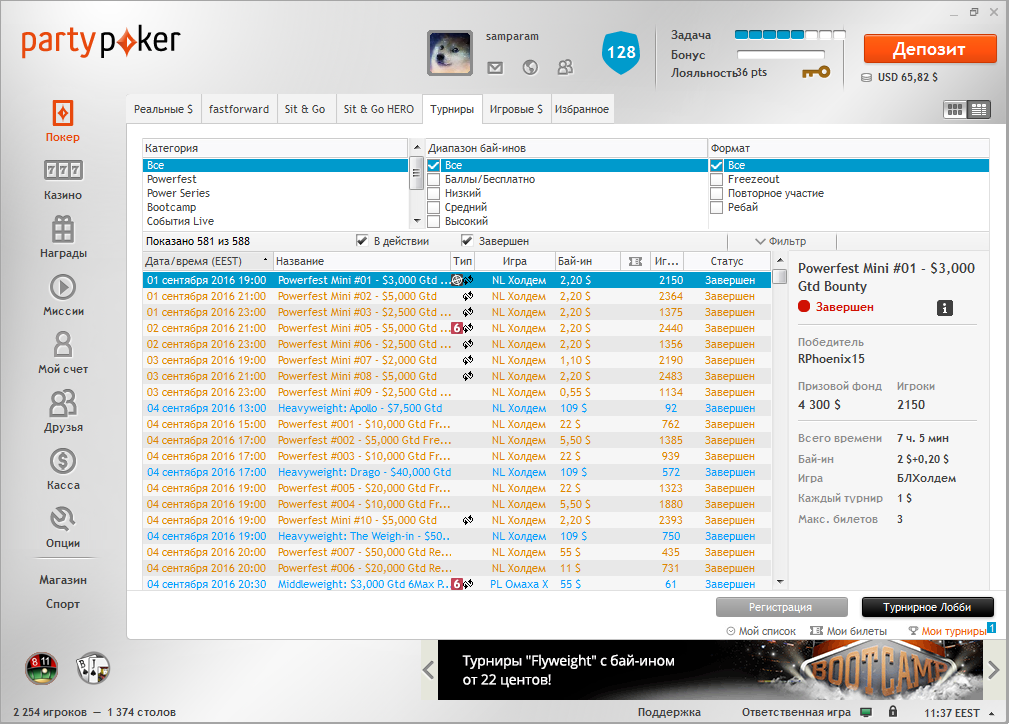Click the tournament table scrollbar thumb
This screenshot has width=1009, height=724.
[780, 277]
